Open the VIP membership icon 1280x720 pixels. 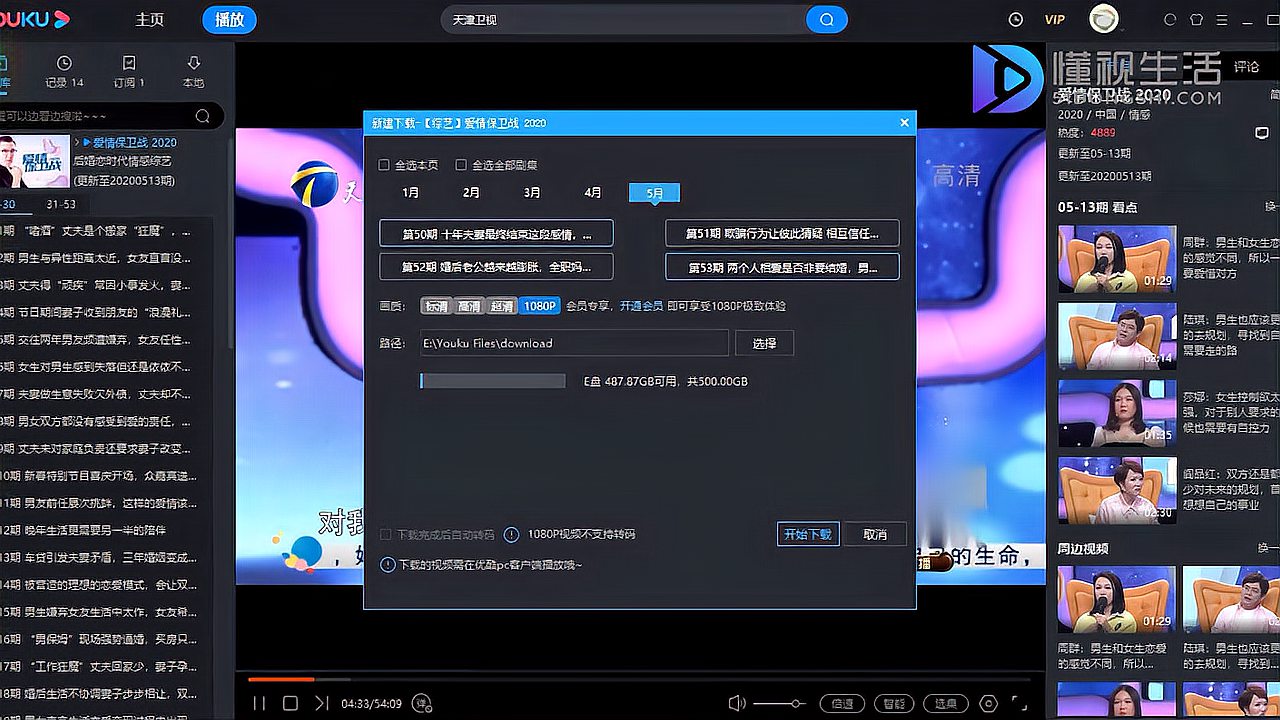pyautogui.click(x=1055, y=19)
